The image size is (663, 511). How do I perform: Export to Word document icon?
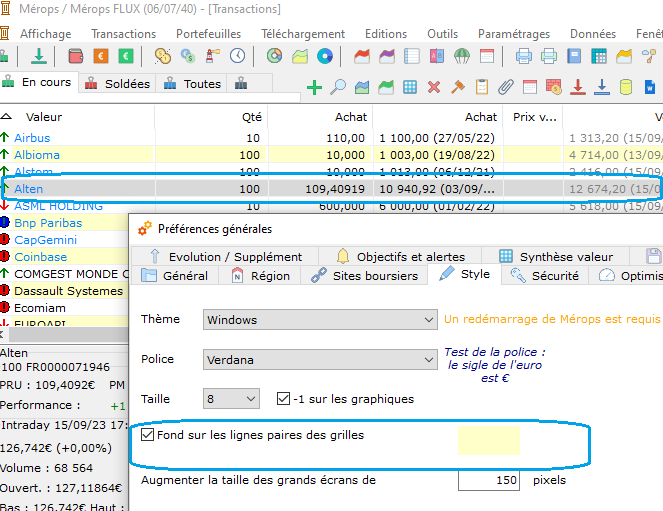650,87
